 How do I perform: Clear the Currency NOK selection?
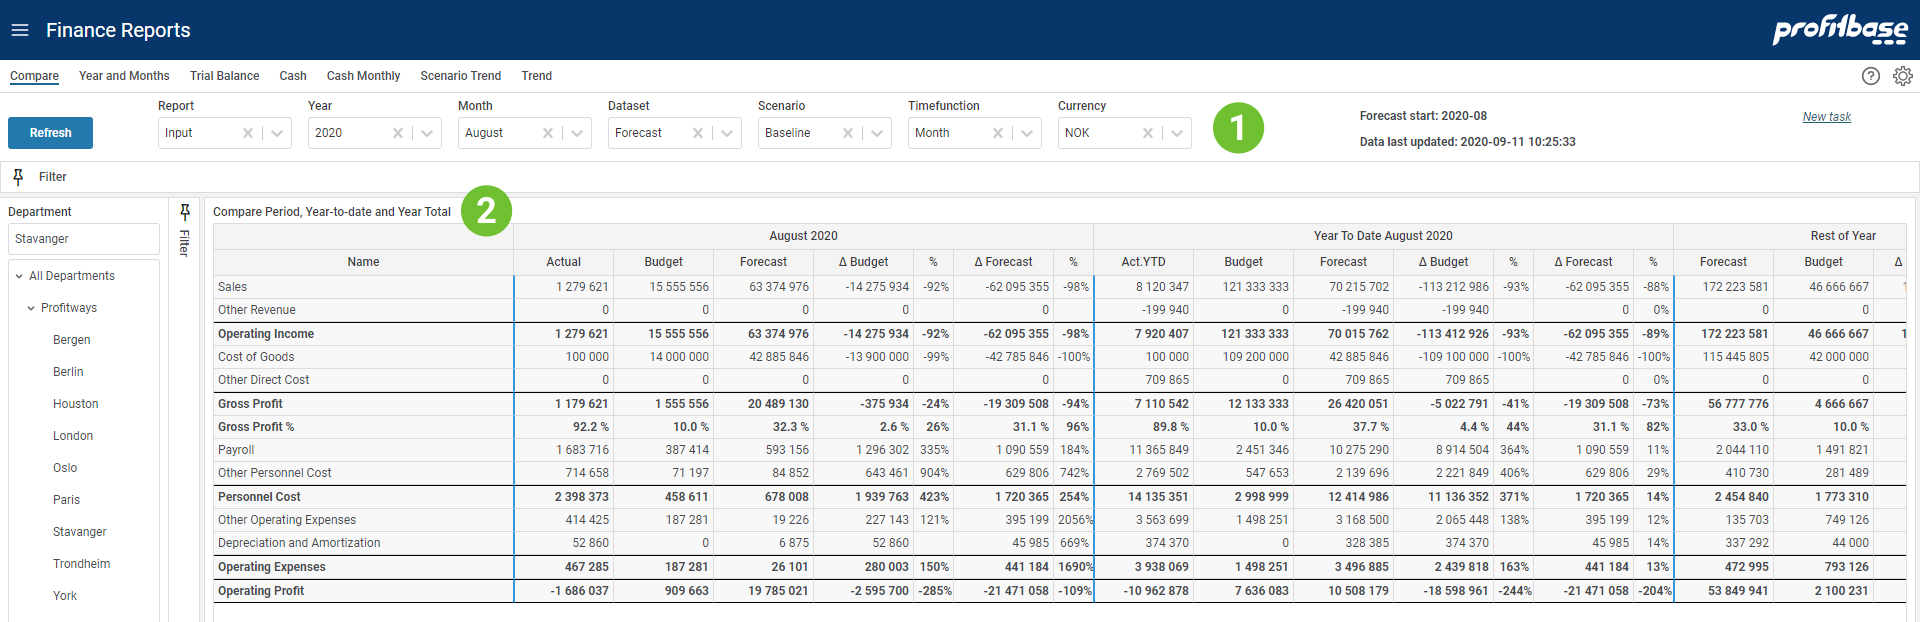pos(1148,133)
